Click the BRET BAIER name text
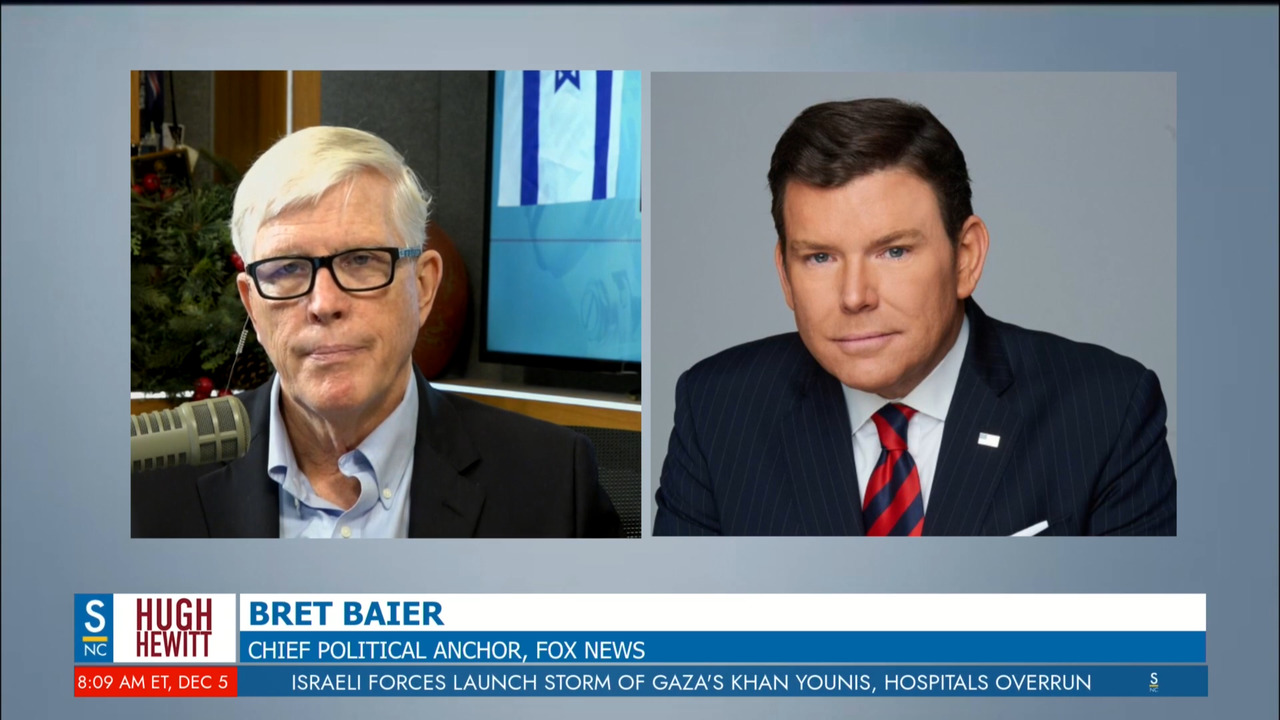1280x720 pixels. click(346, 613)
